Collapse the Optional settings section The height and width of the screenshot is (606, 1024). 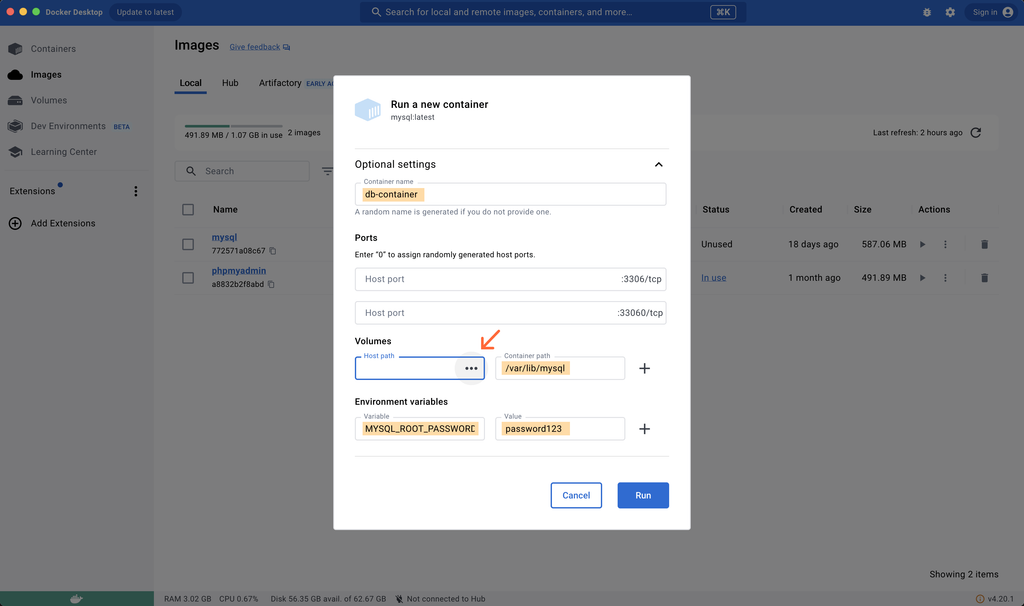tap(658, 164)
